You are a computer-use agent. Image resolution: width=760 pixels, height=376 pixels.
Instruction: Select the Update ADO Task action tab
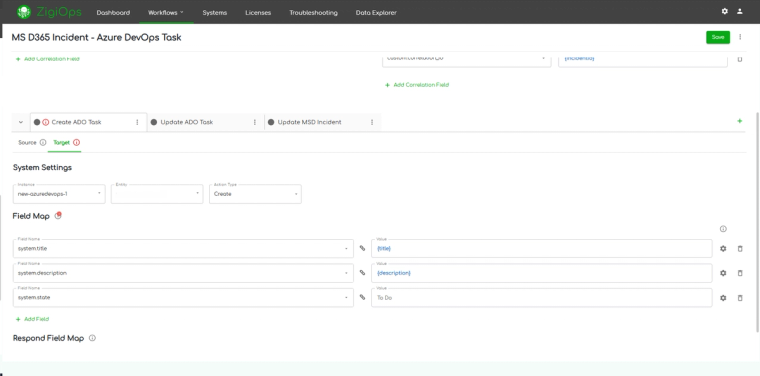[x=187, y=122]
